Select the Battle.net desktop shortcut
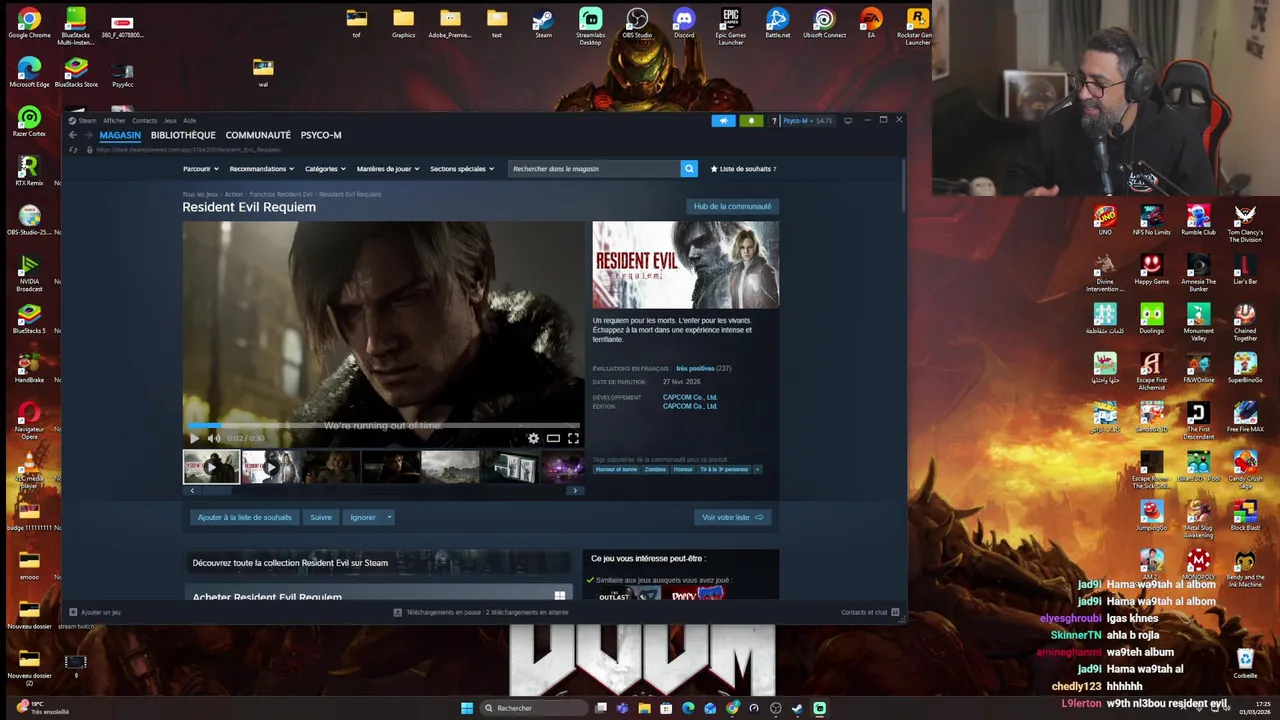 (x=777, y=24)
